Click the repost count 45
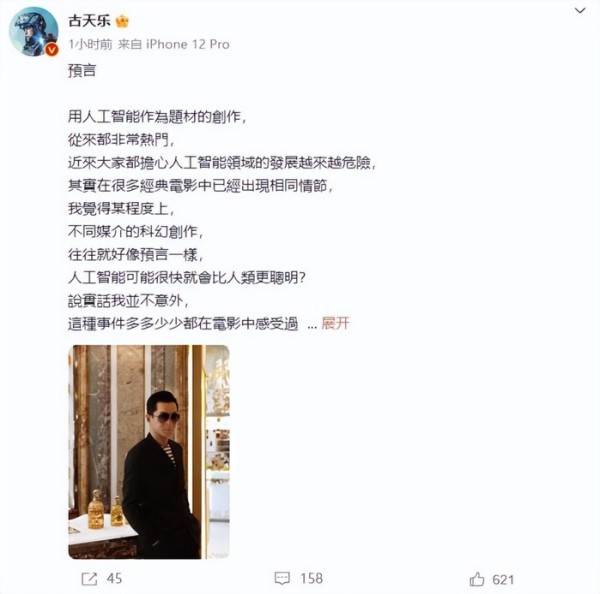 [x=114, y=578]
